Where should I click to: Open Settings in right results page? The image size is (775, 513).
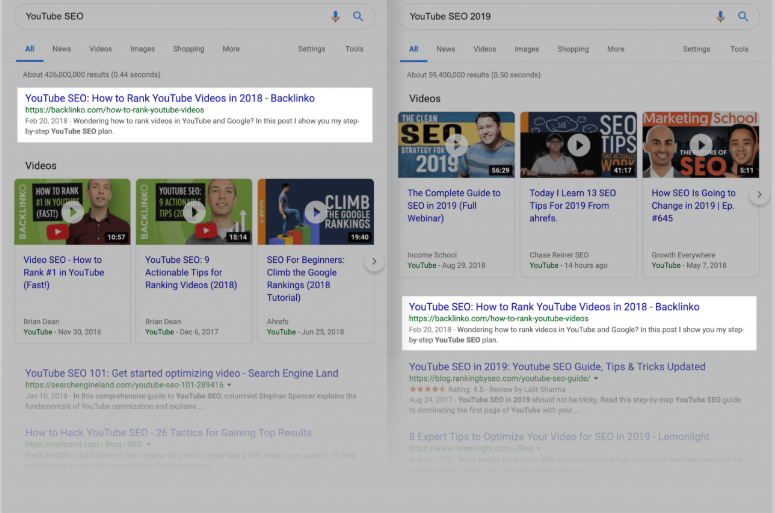click(x=696, y=49)
